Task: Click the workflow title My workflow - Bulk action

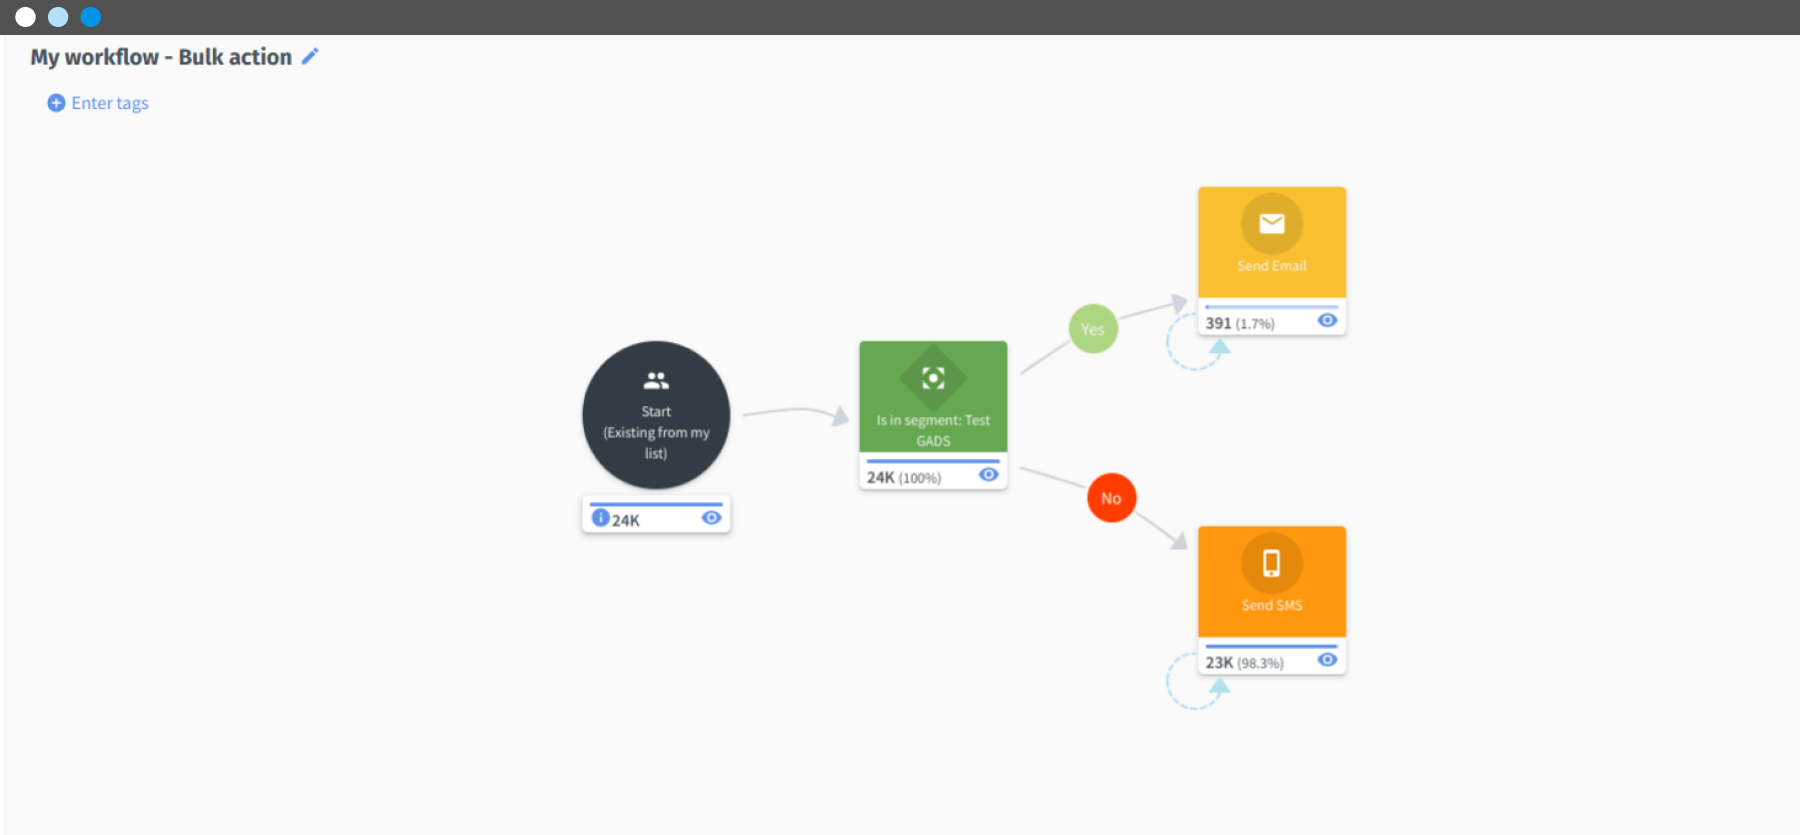Action: point(161,57)
